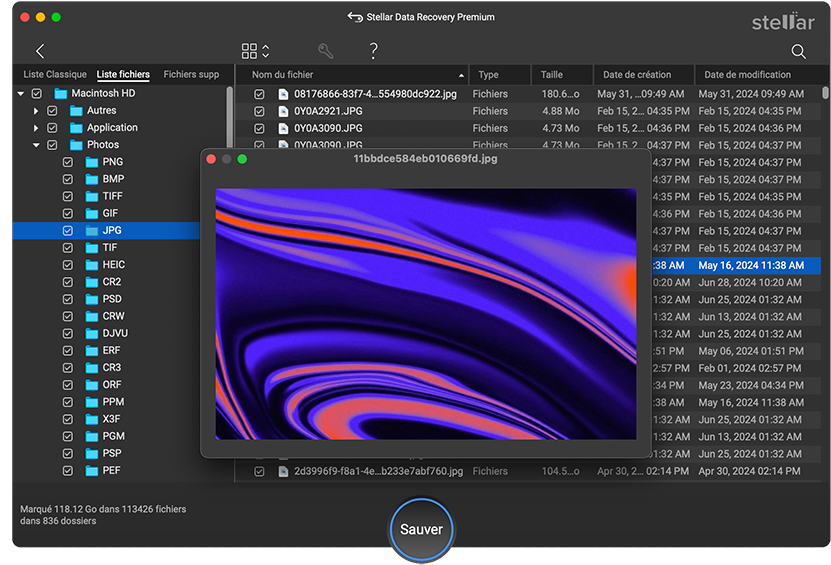Image resolution: width=831 pixels, height=565 pixels.
Task: Select the Liste fichiers tab
Action: (x=123, y=74)
